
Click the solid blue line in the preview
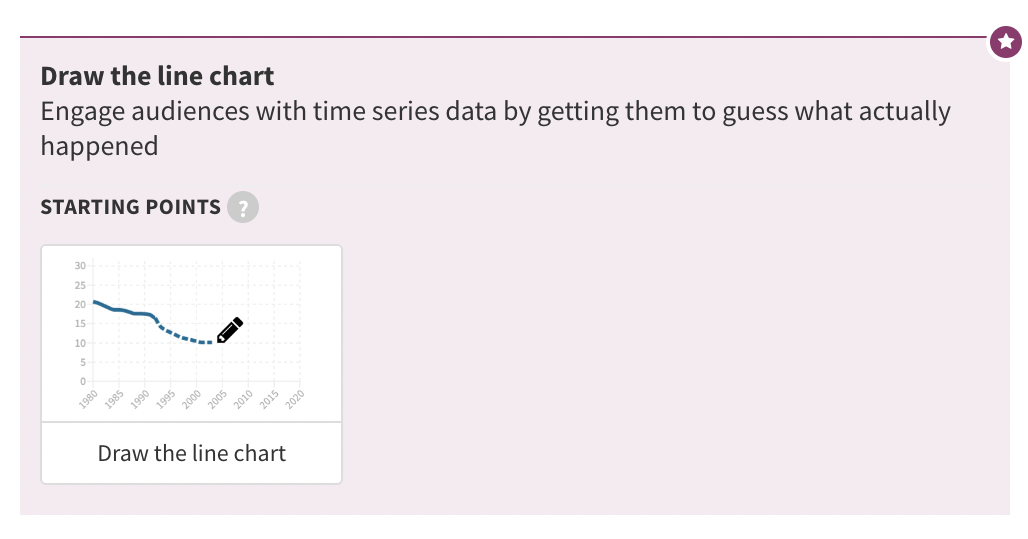tap(125, 310)
